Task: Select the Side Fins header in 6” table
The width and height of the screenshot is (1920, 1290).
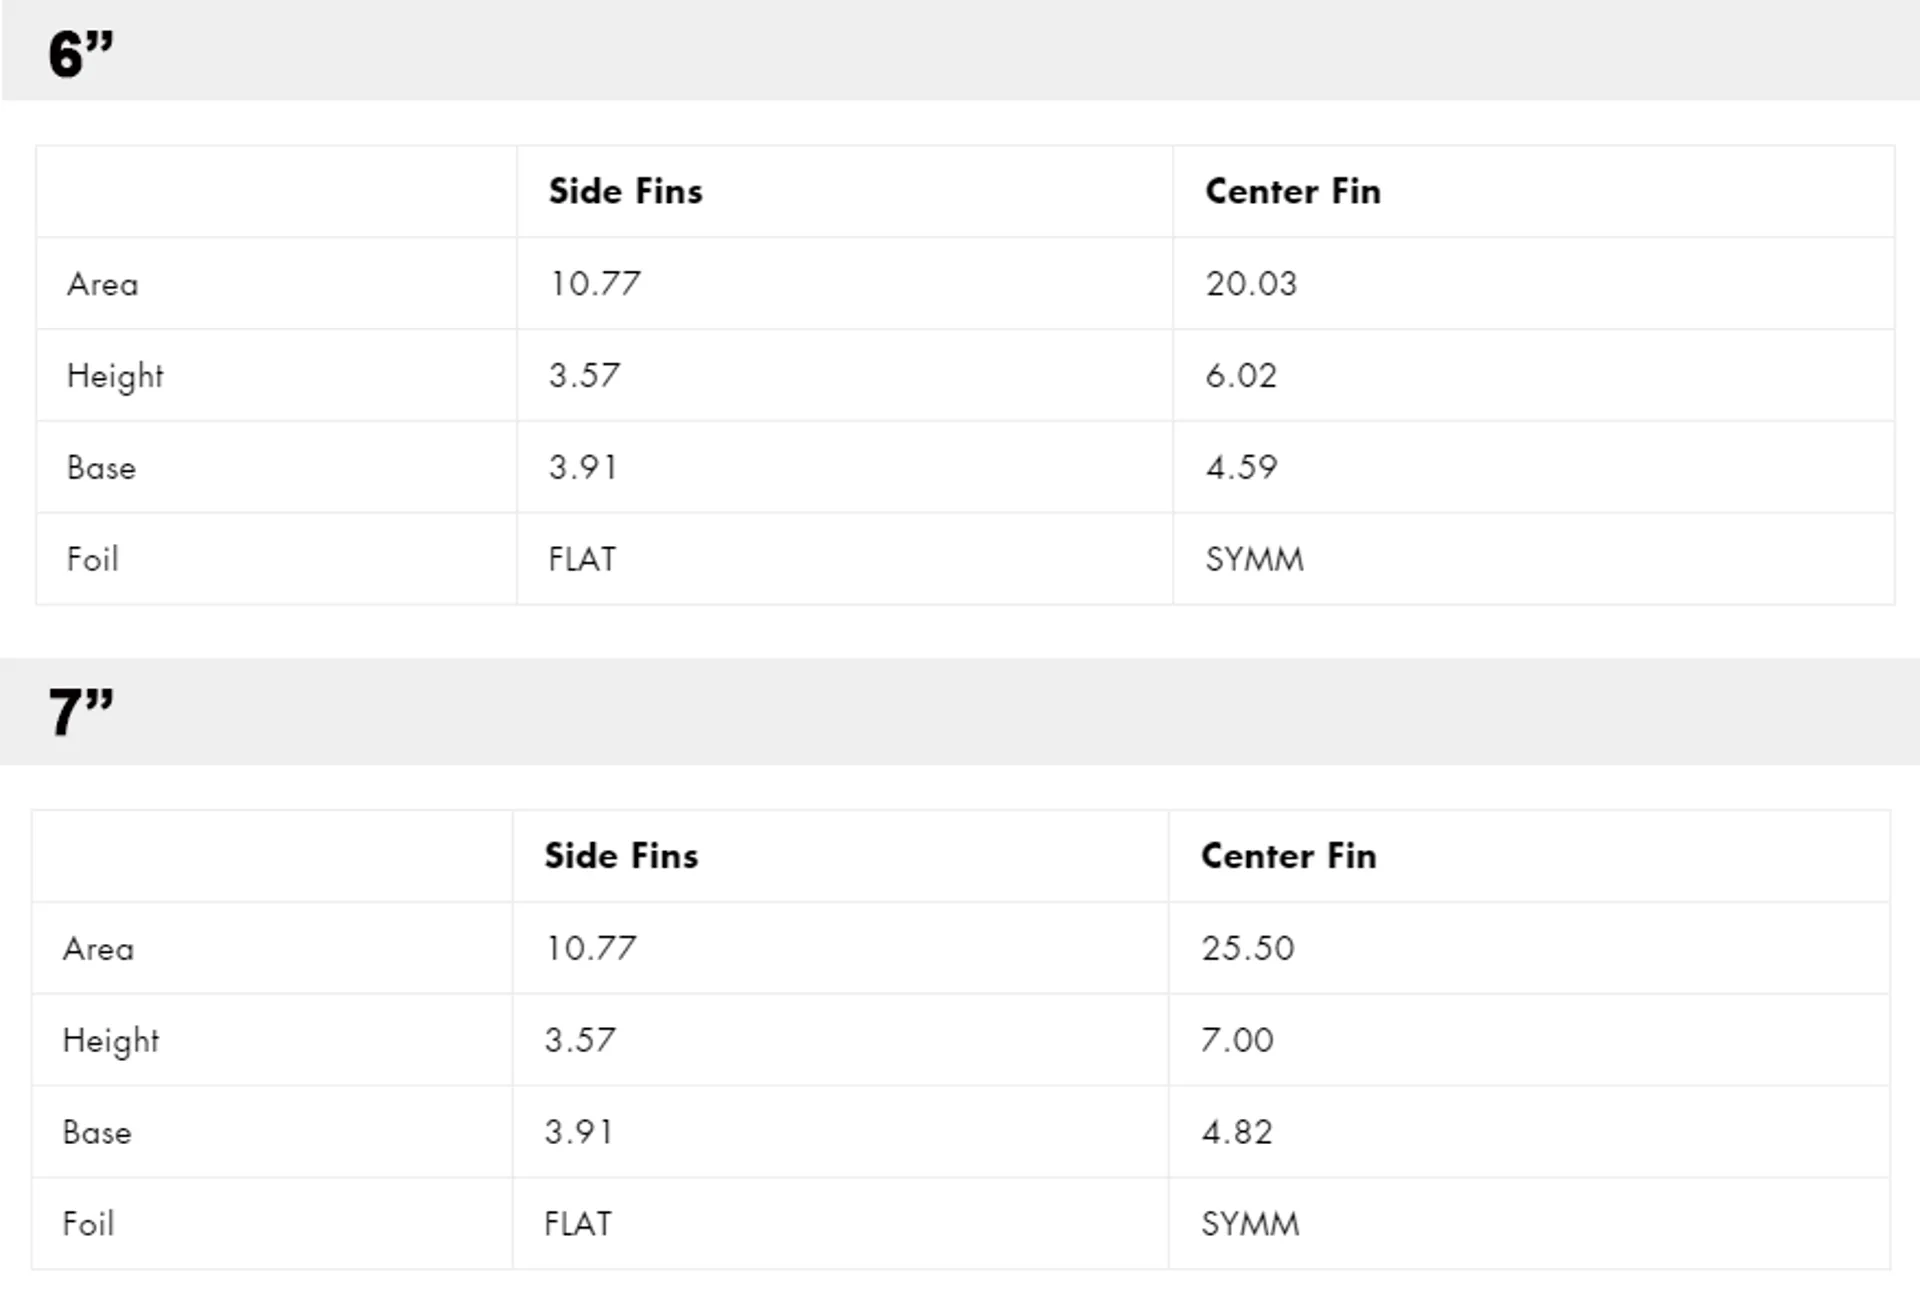Action: click(625, 191)
